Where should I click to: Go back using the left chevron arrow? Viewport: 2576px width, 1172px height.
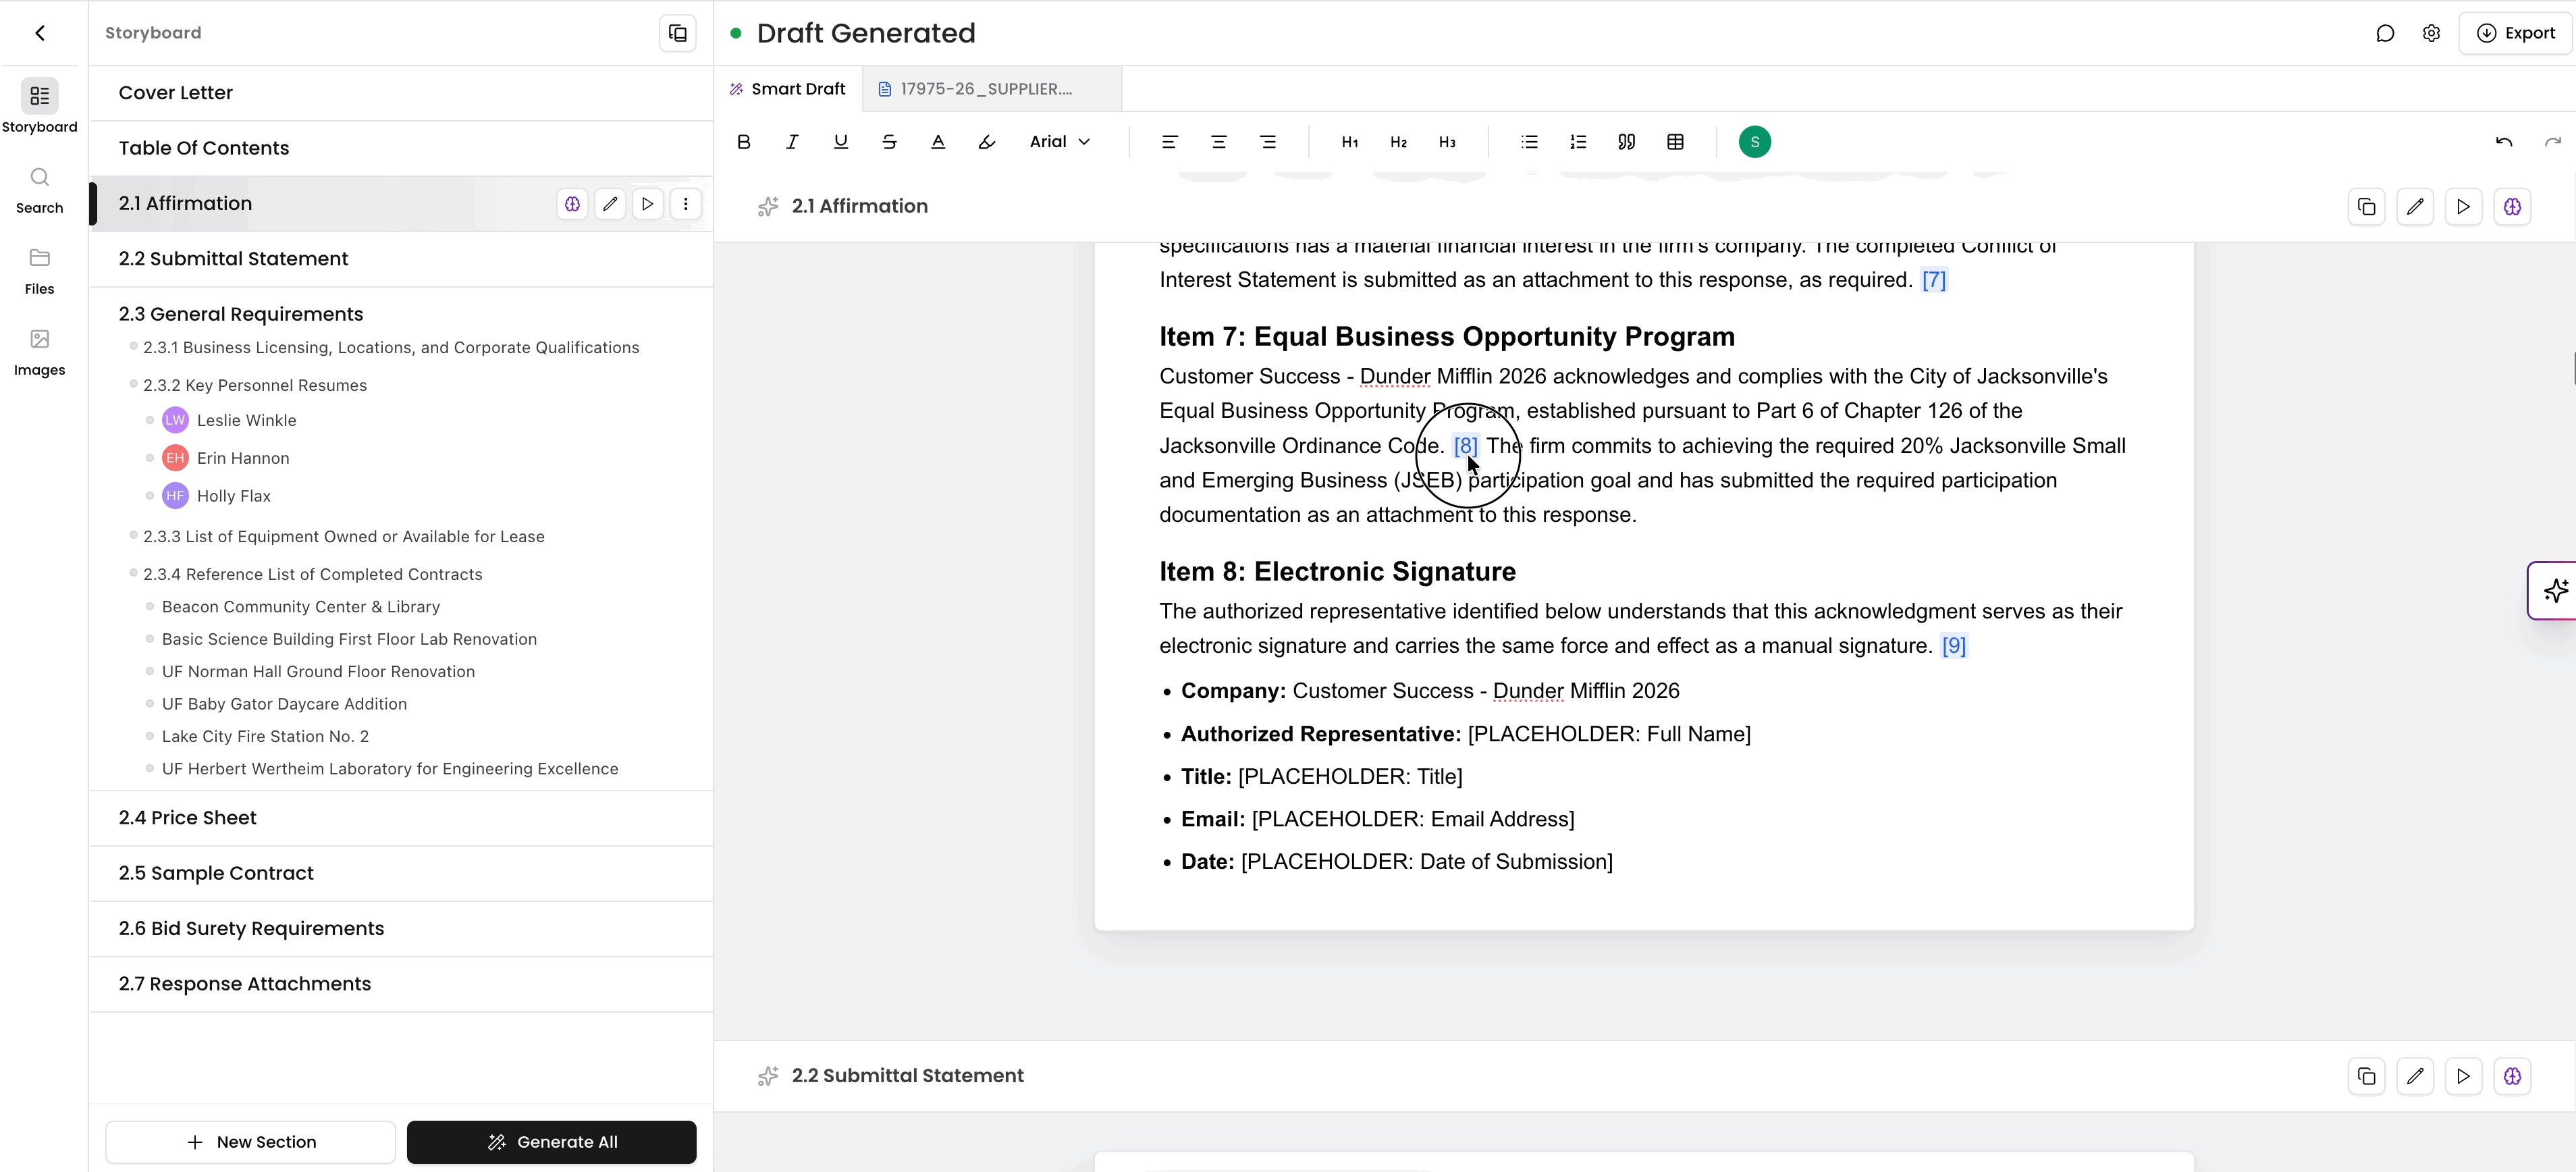click(x=40, y=33)
